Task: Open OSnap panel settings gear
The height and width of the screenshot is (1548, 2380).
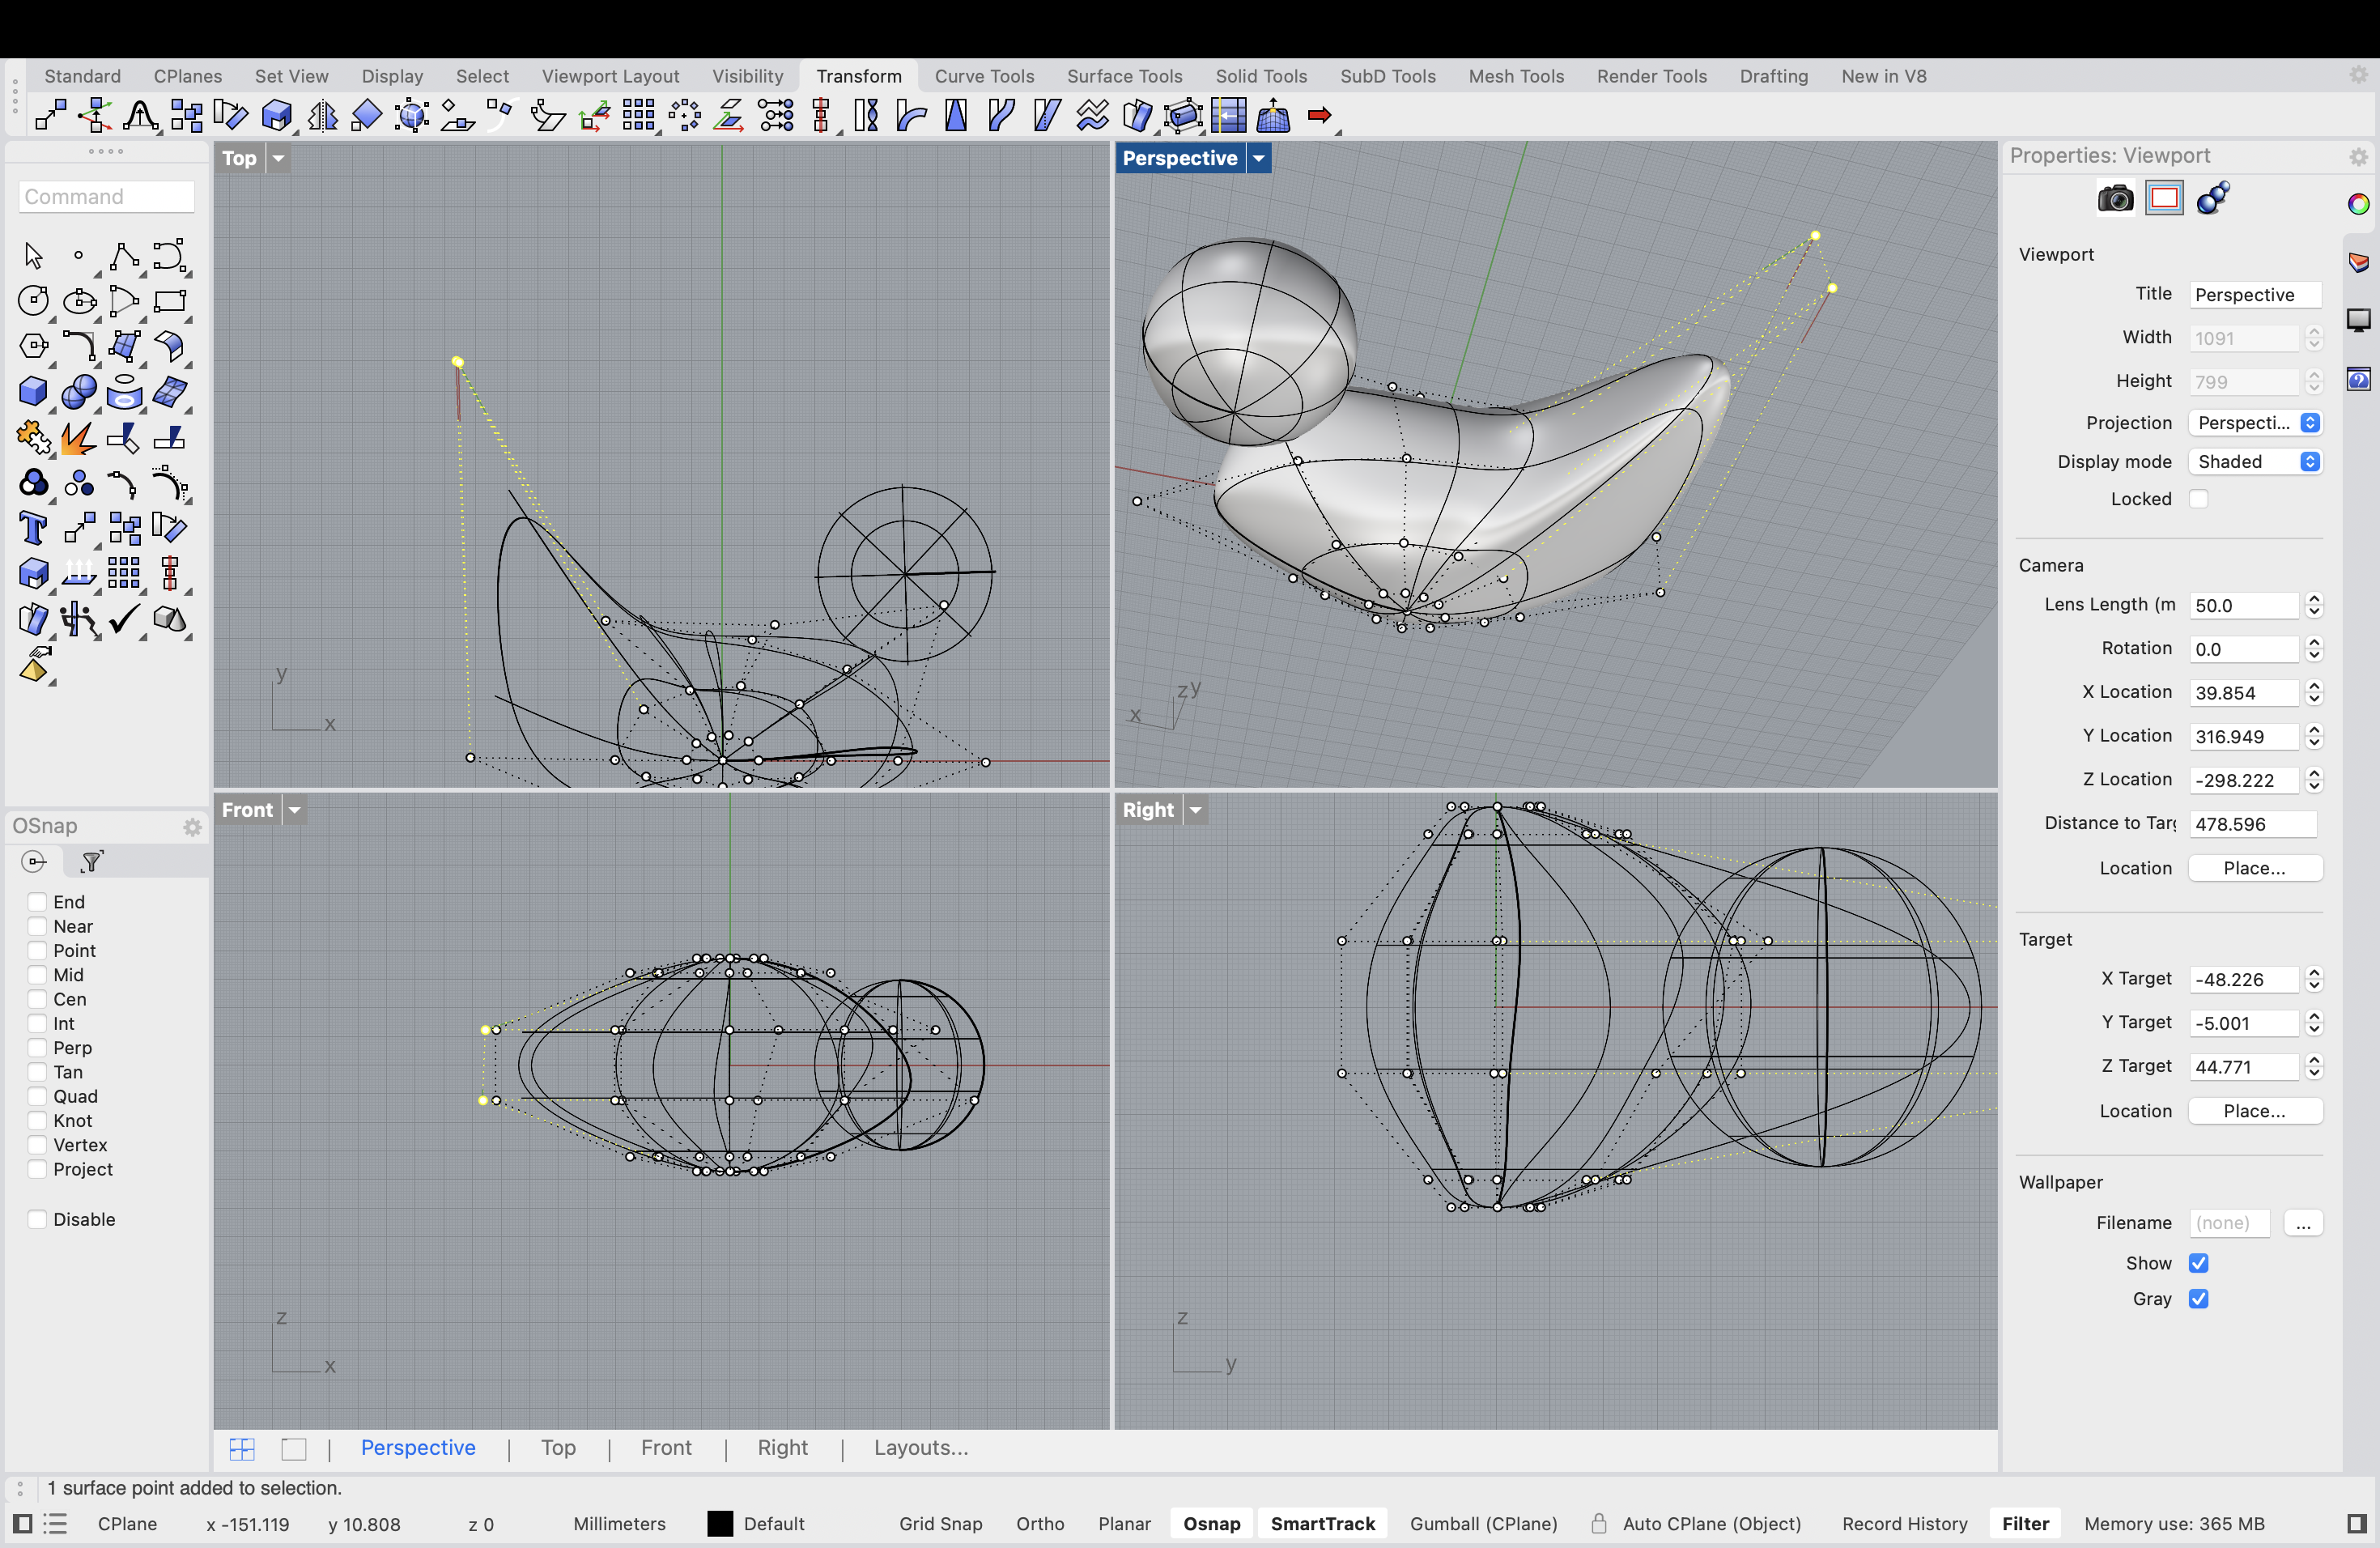Action: click(192, 827)
